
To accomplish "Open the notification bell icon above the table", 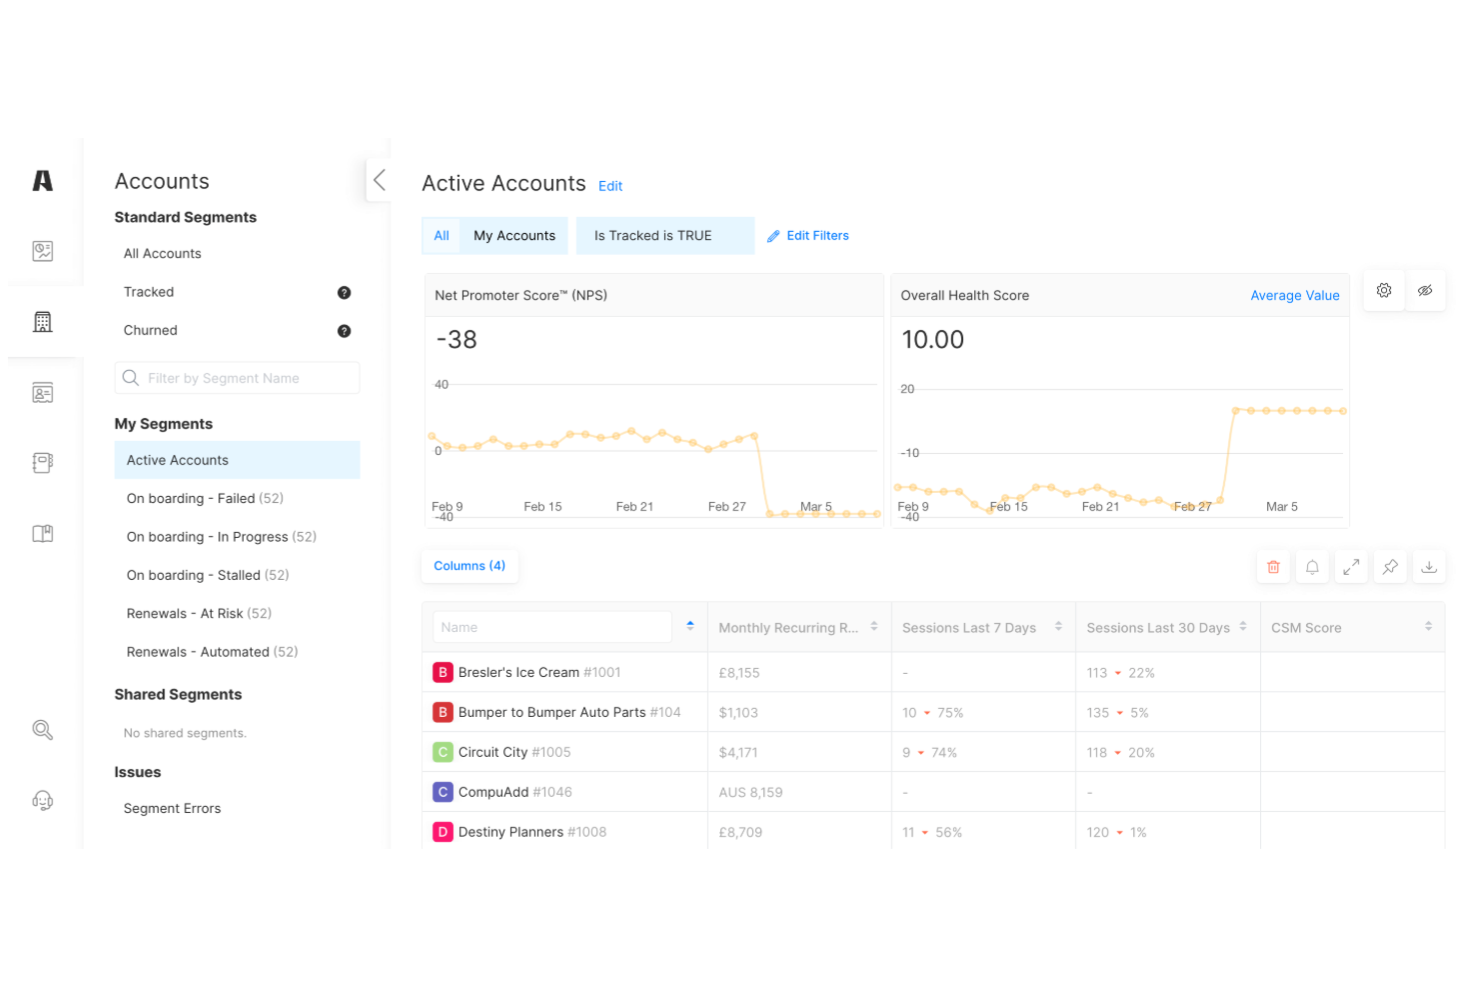I will [x=1312, y=566].
